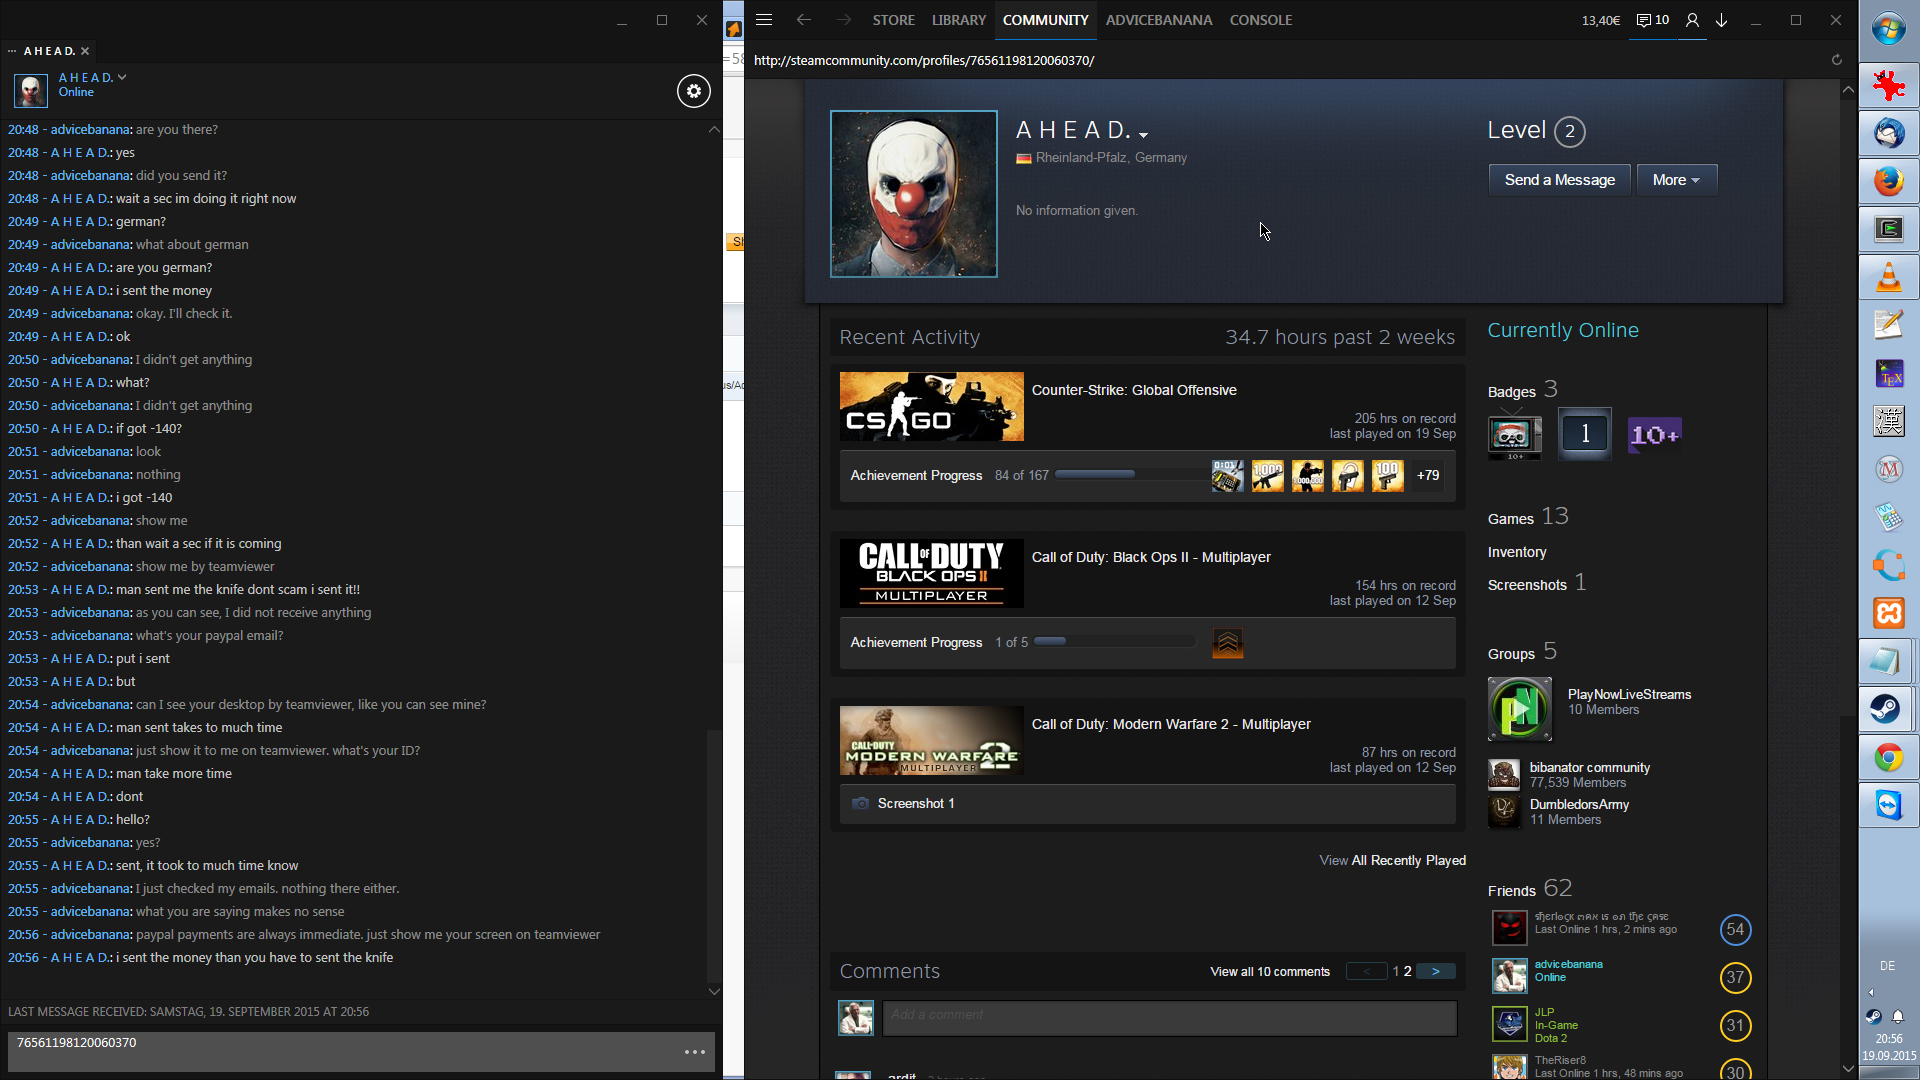Image resolution: width=1920 pixels, height=1080 pixels.
Task: Open Steam from the taskbar
Action: [x=1888, y=709]
